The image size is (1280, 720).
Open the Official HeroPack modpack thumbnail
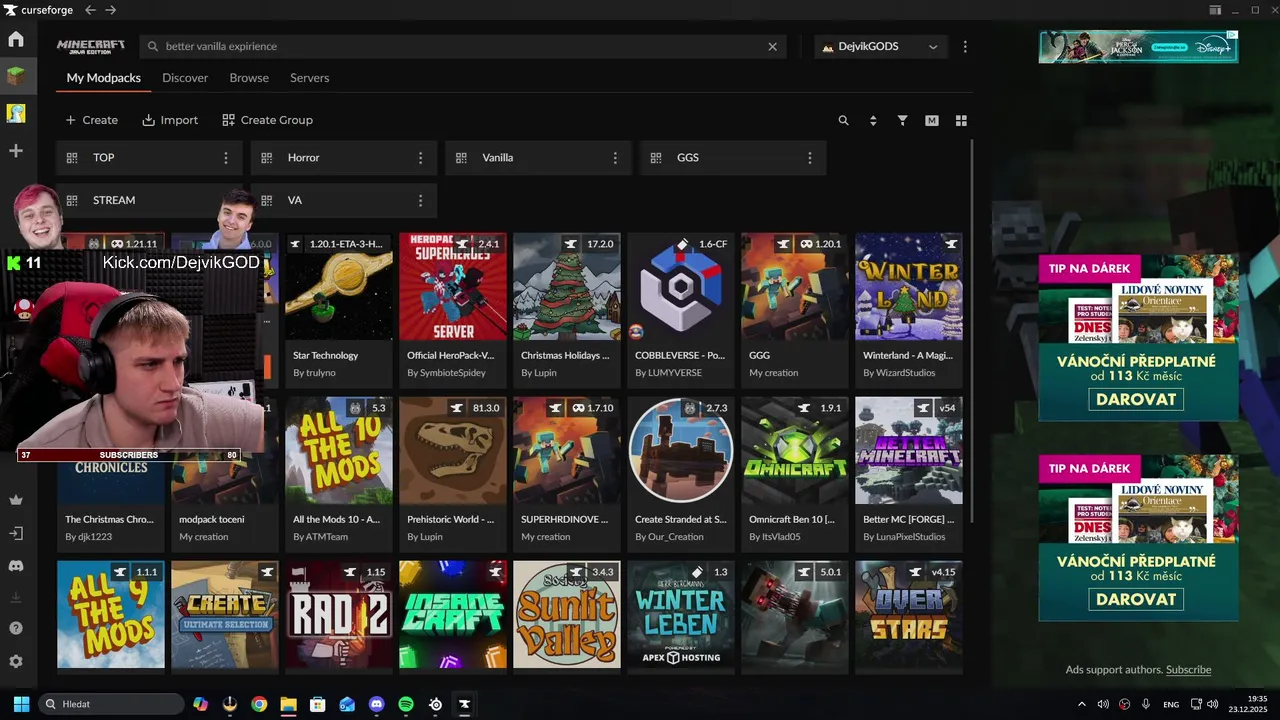tap(453, 287)
